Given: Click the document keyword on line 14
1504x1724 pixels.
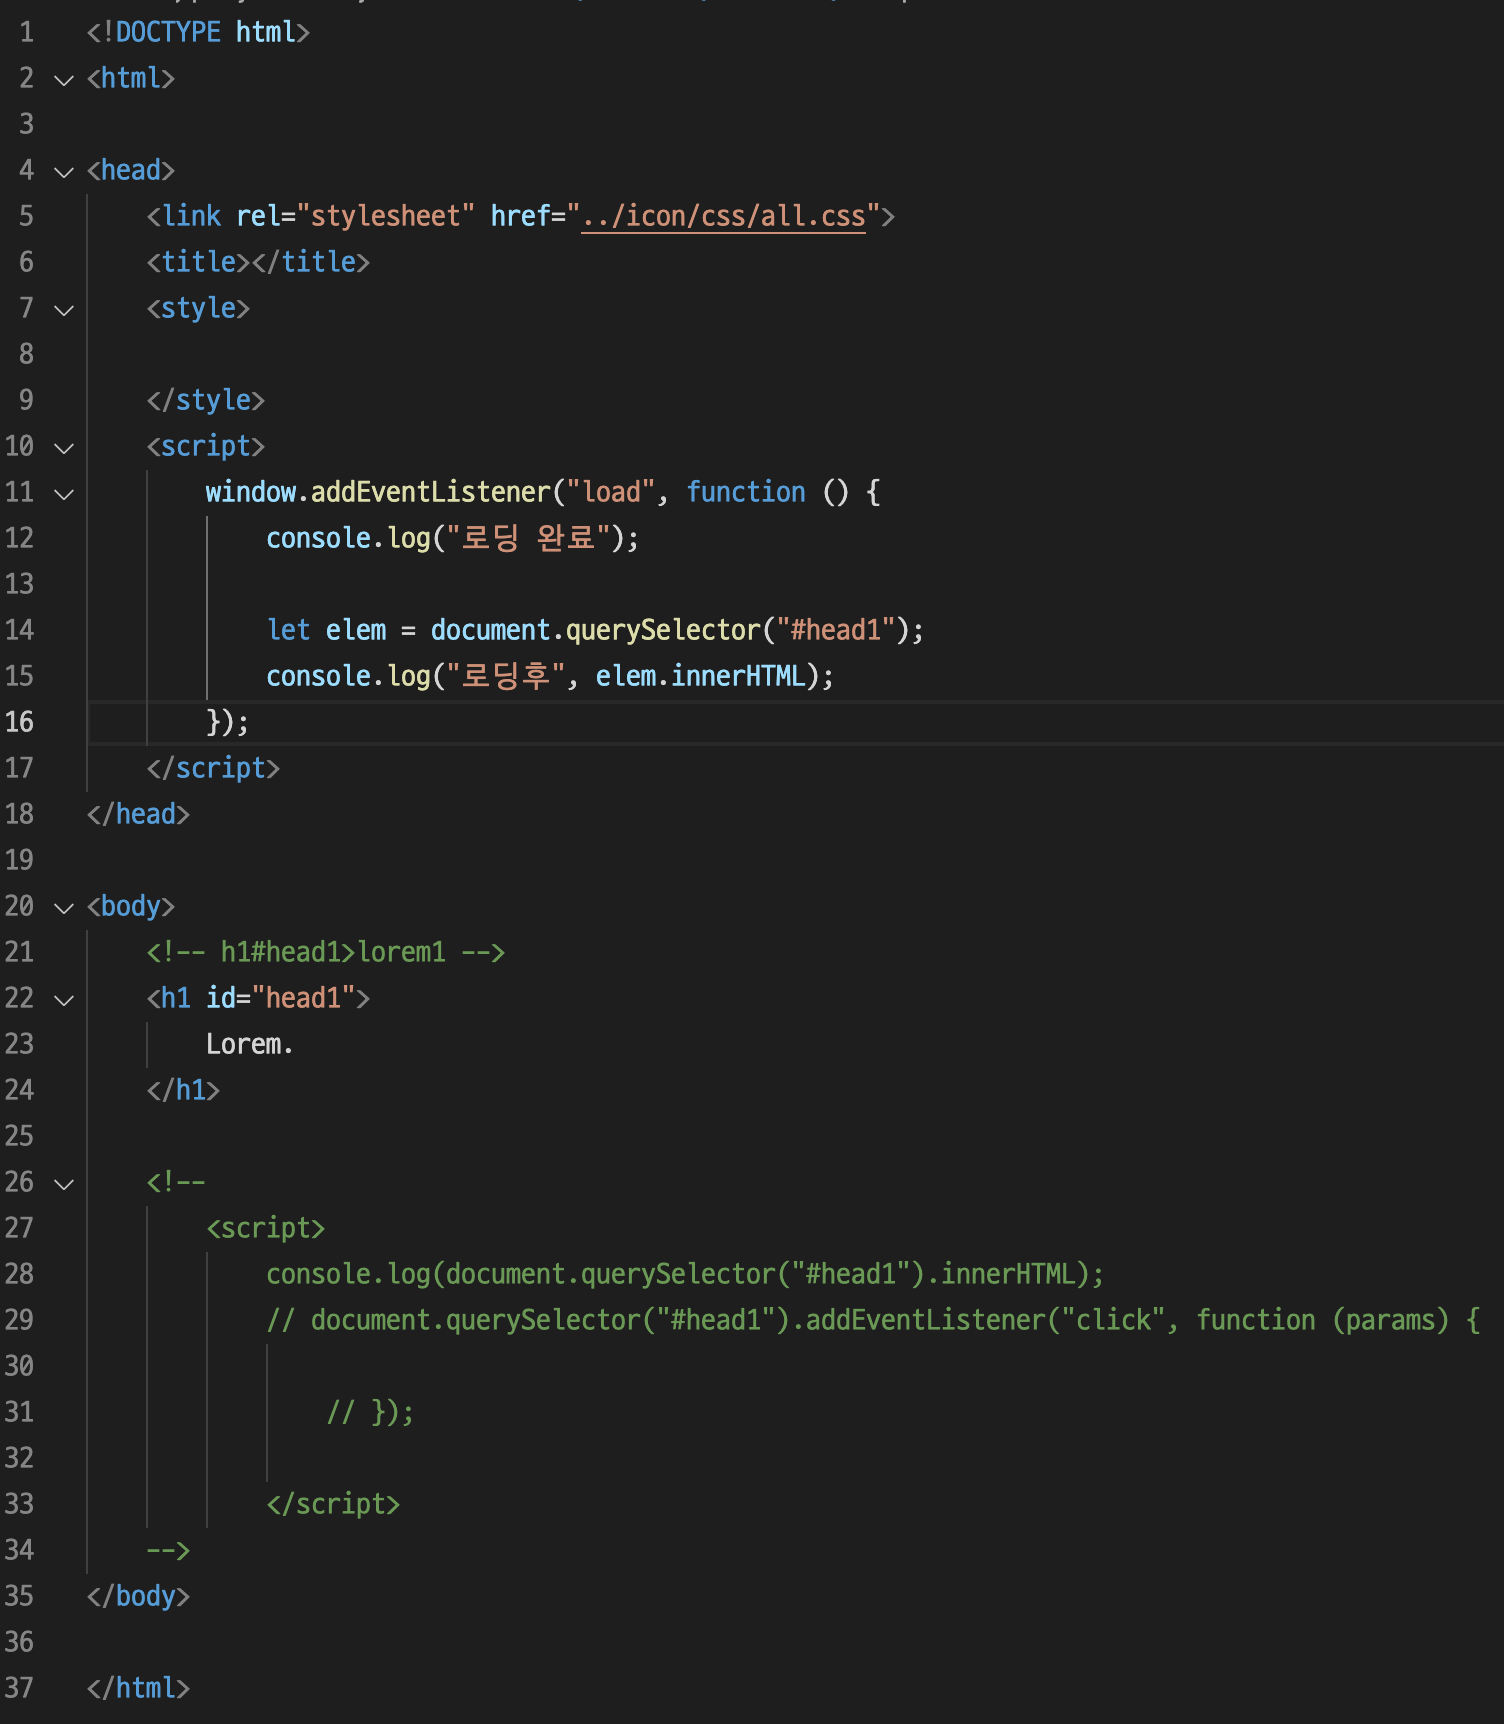Looking at the screenshot, I should [490, 630].
